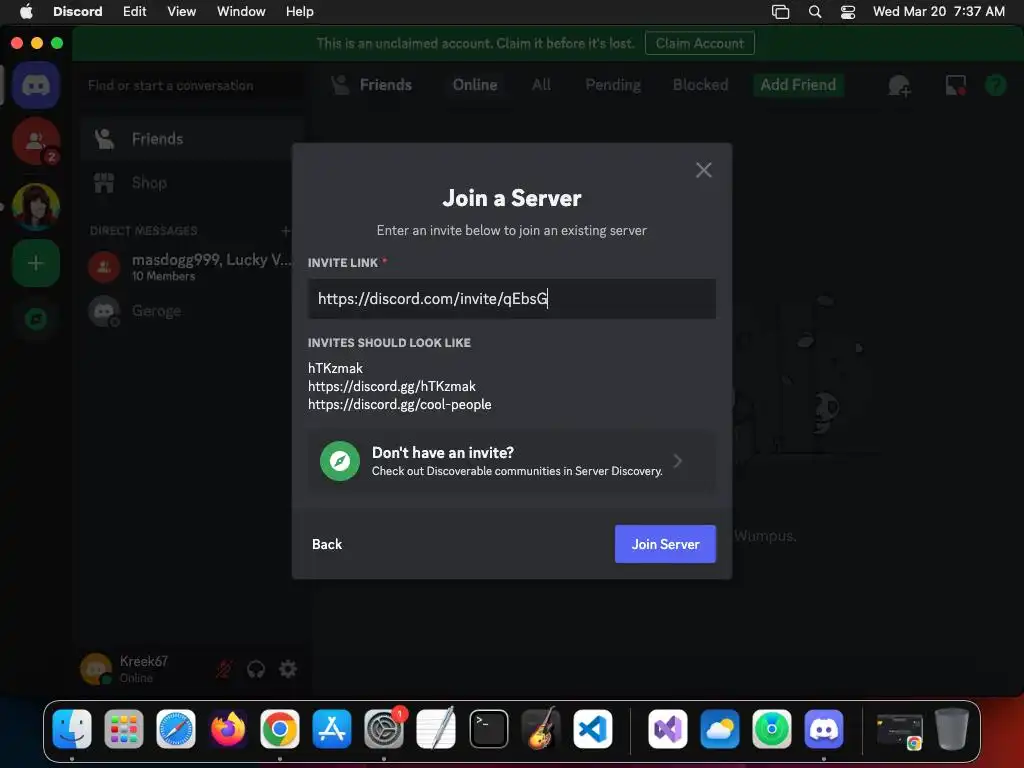Screen dimensions: 1024x768
Task: Select the Friends heading in the top bar
Action: [x=385, y=85]
